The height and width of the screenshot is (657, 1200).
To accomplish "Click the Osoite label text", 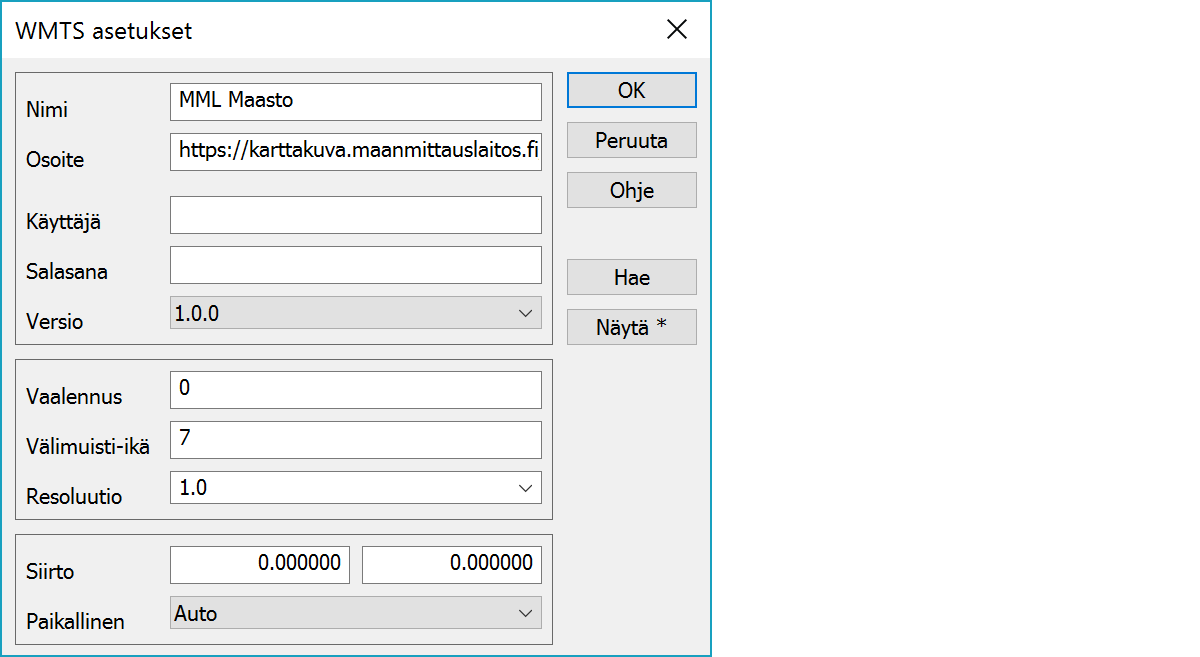I will 55,160.
